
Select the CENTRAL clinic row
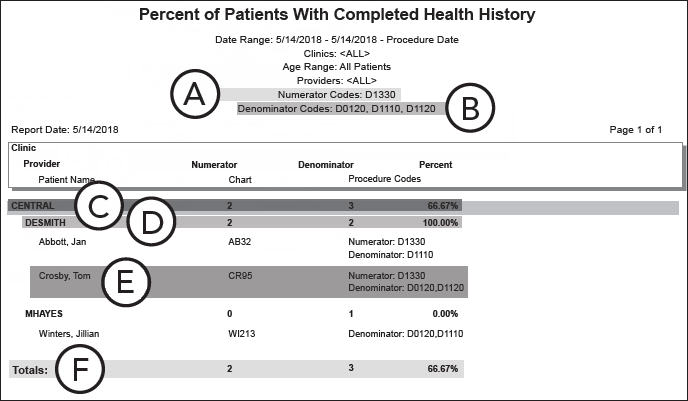pos(35,205)
